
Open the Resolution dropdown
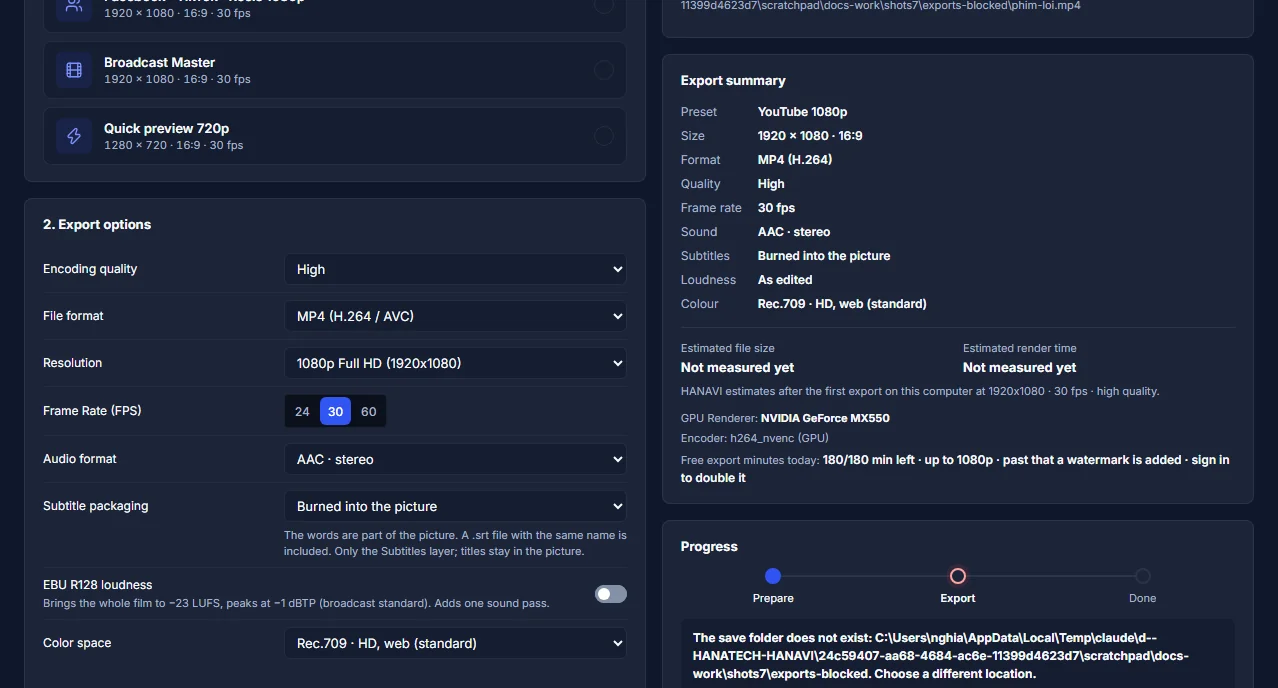pyautogui.click(x=455, y=363)
